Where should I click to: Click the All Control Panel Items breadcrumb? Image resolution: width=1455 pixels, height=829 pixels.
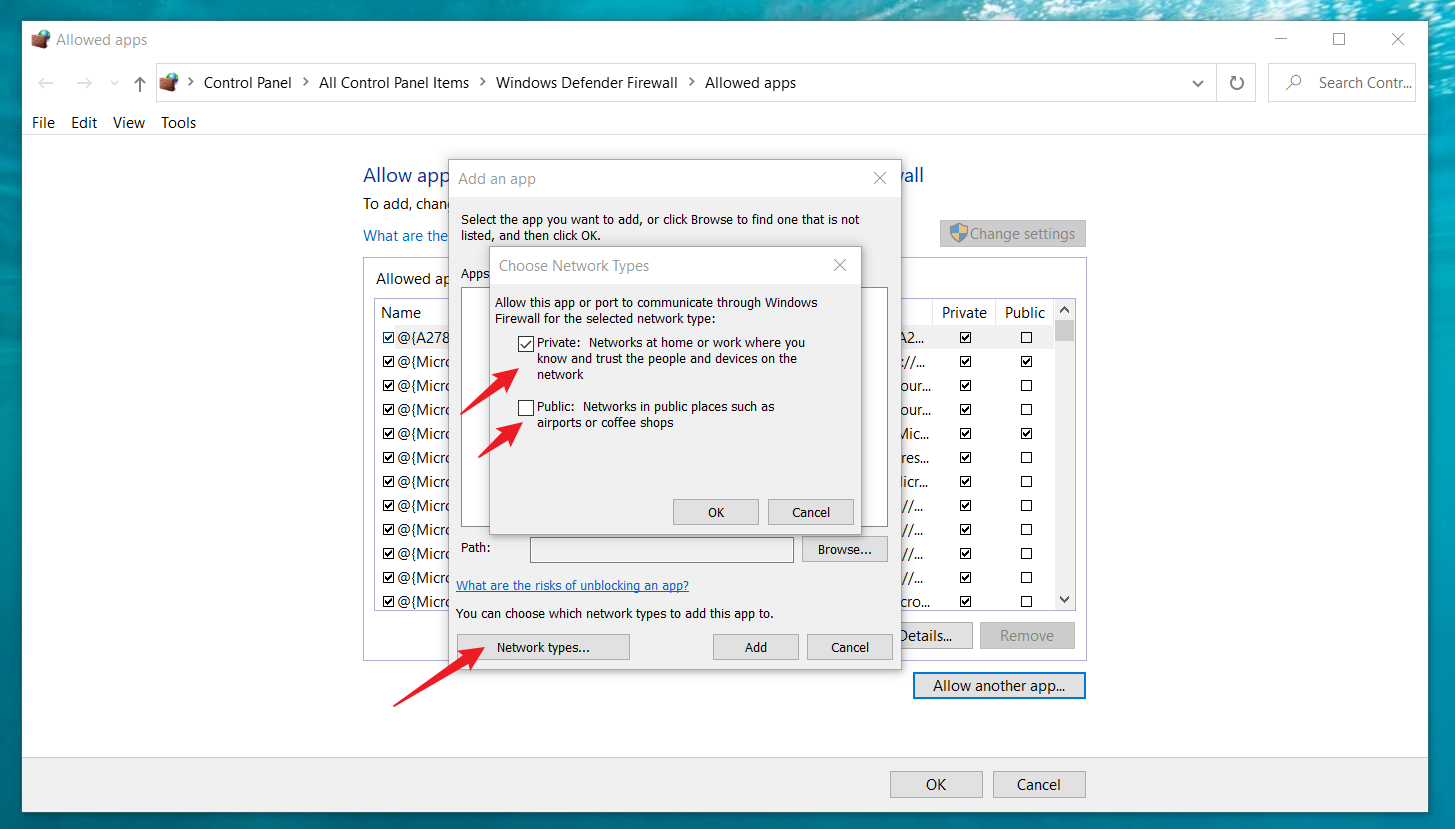394,83
